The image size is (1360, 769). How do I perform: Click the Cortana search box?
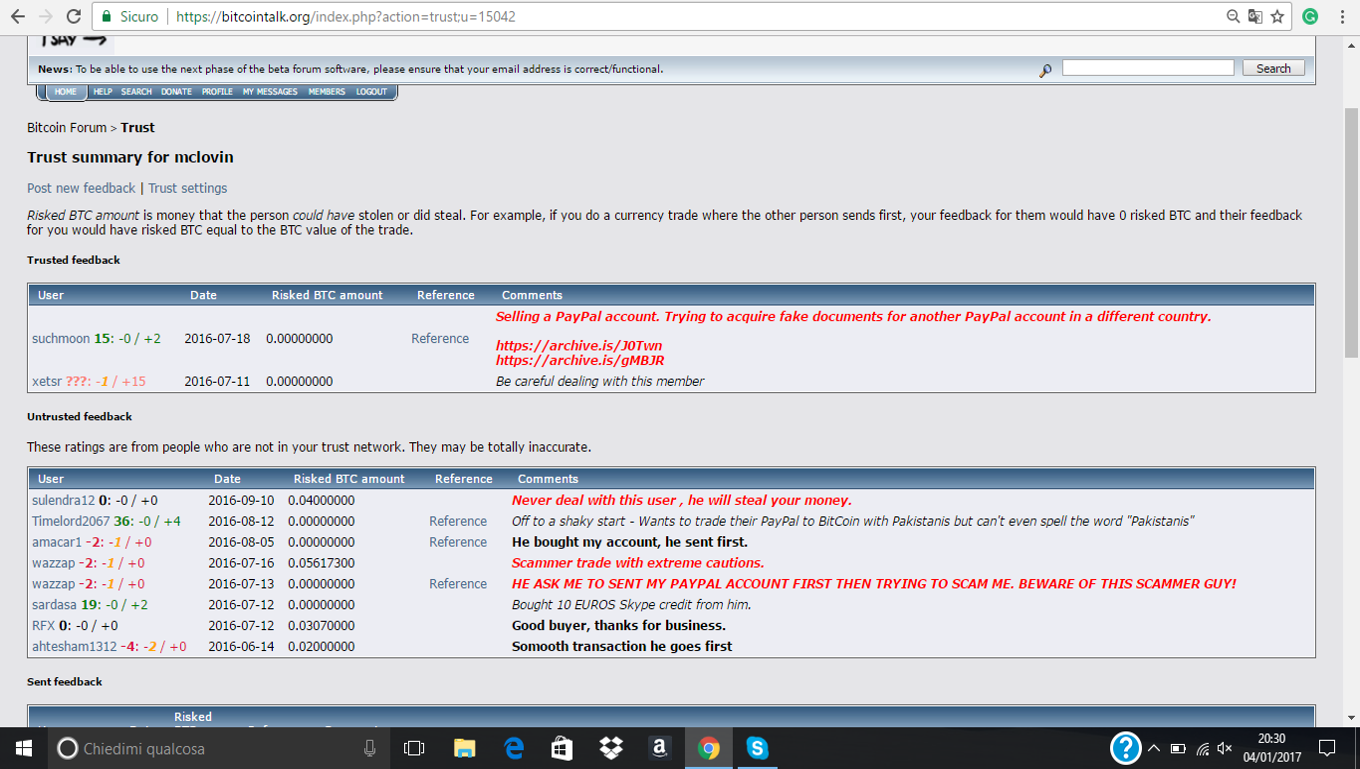coord(218,748)
